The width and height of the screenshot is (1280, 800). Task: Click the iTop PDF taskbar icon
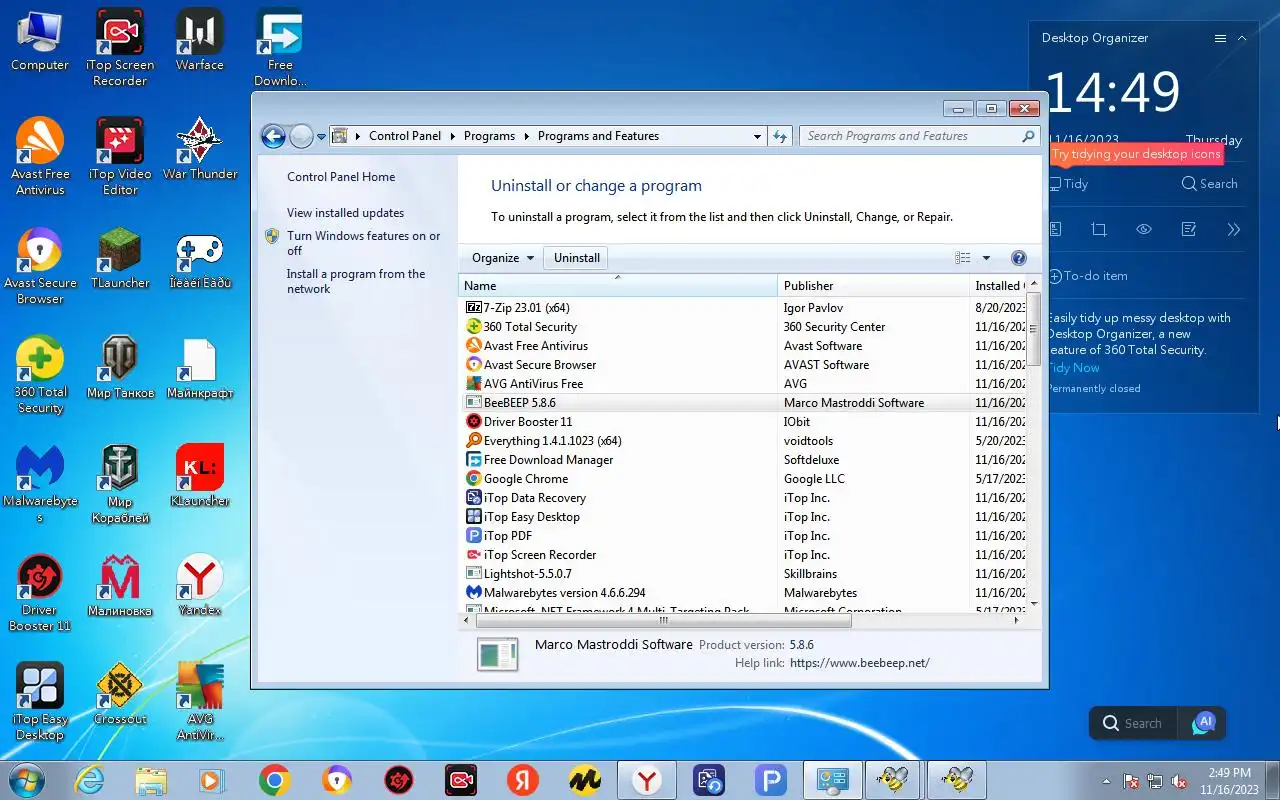(x=770, y=780)
